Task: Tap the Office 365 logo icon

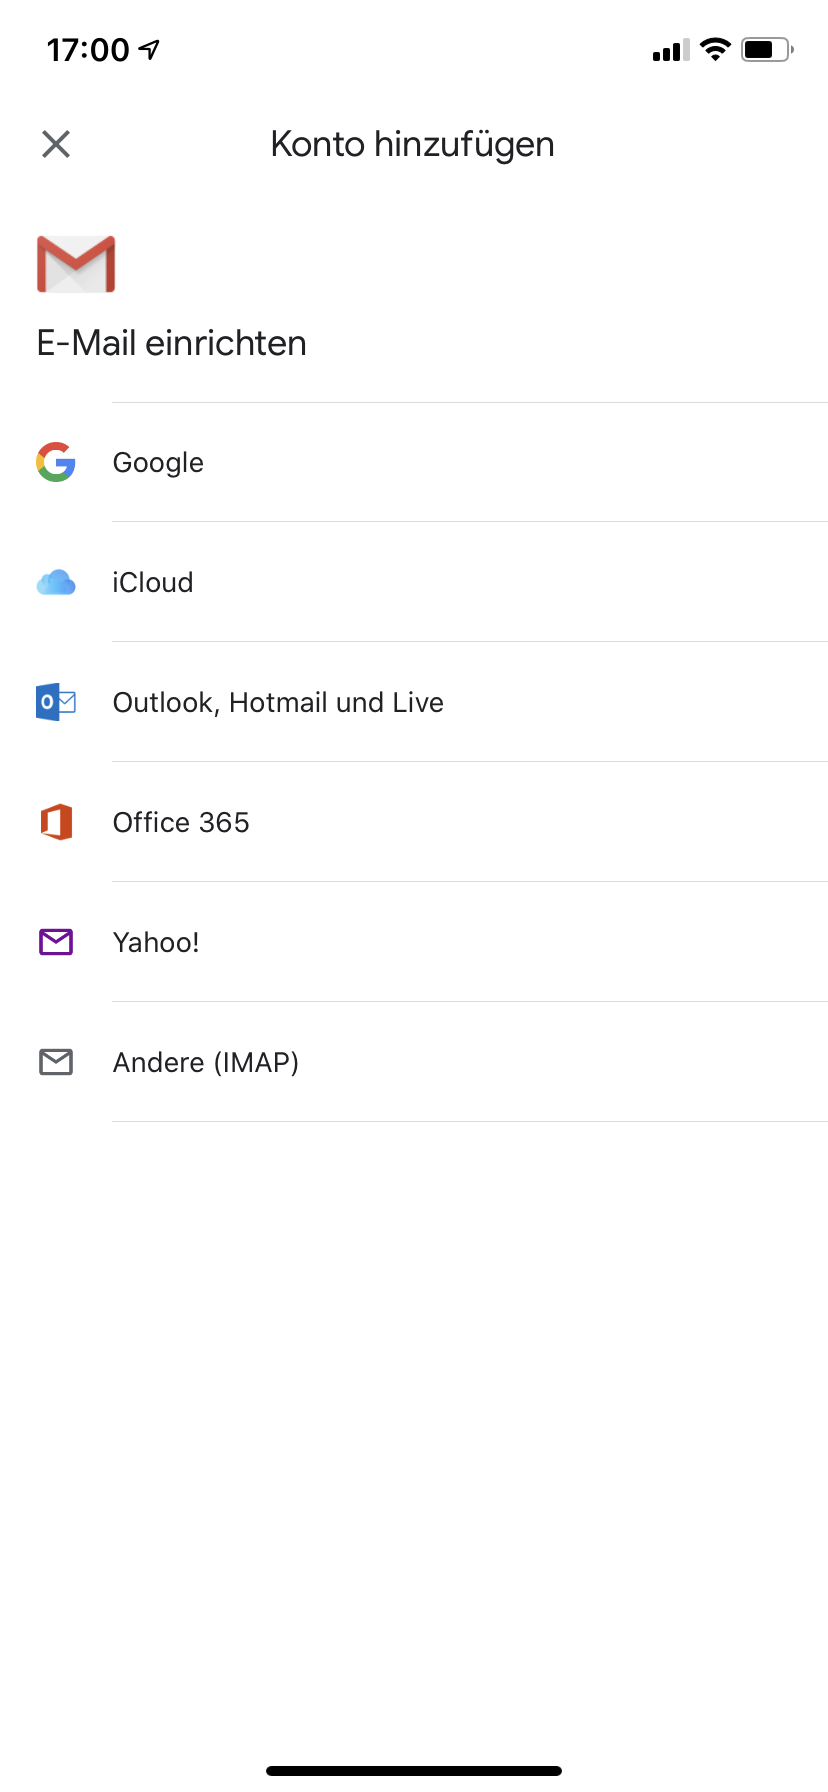Action: tap(56, 822)
